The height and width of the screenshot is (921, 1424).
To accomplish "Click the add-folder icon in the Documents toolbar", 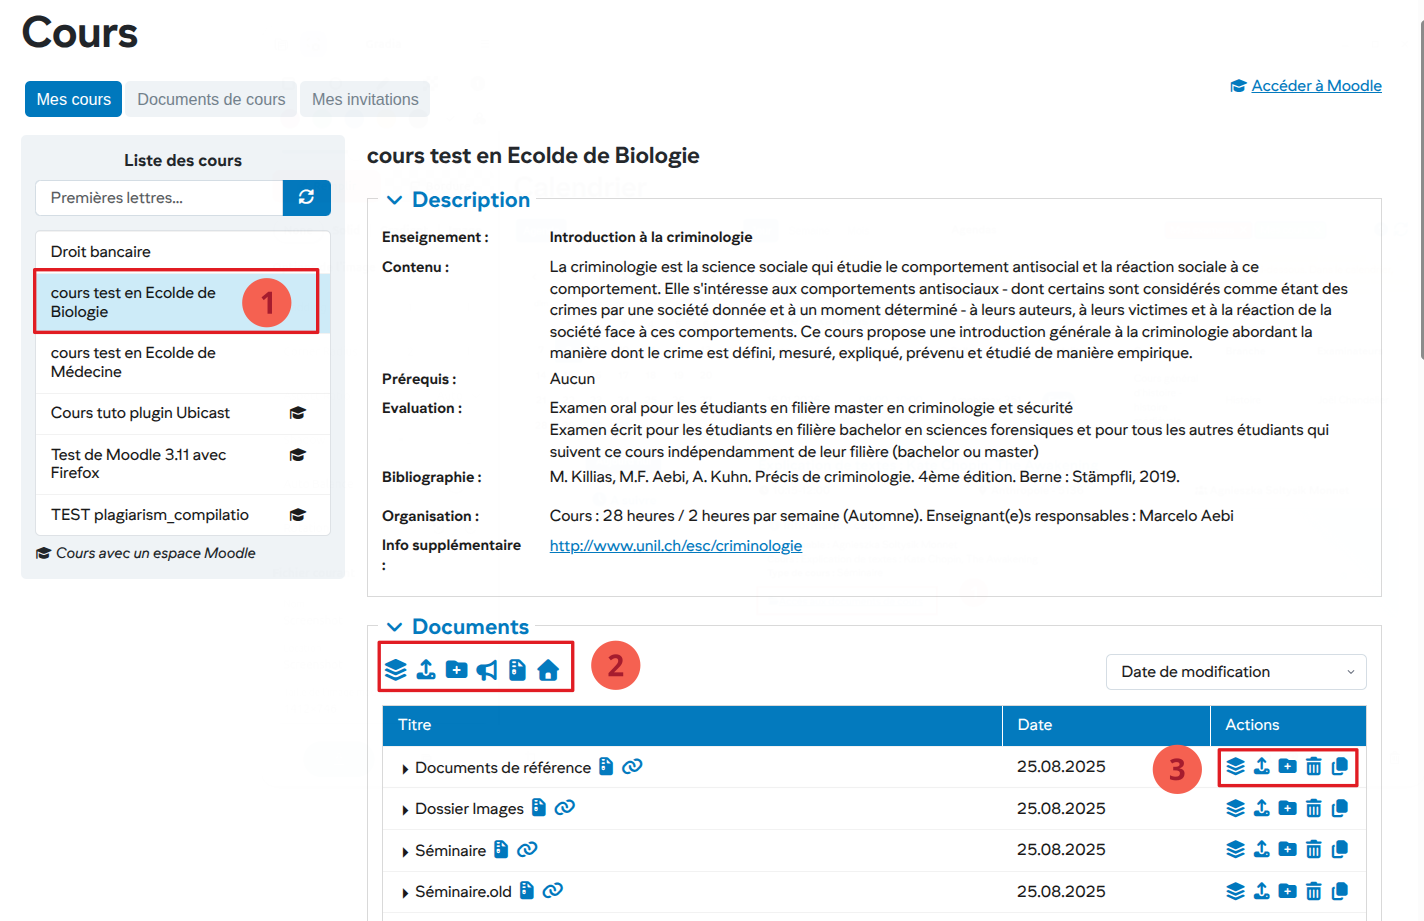I will (456, 669).
